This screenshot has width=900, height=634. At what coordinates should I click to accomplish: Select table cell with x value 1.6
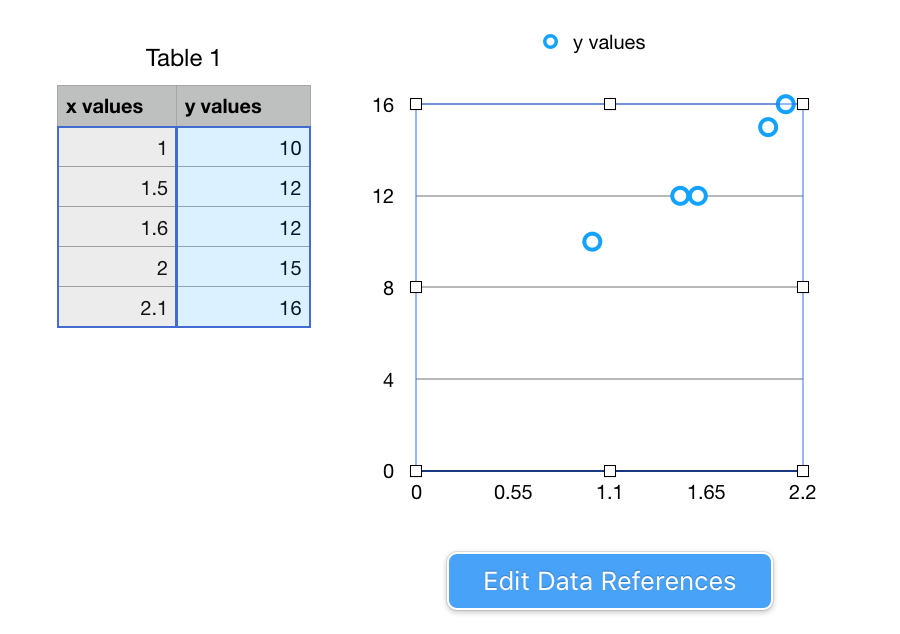(117, 228)
